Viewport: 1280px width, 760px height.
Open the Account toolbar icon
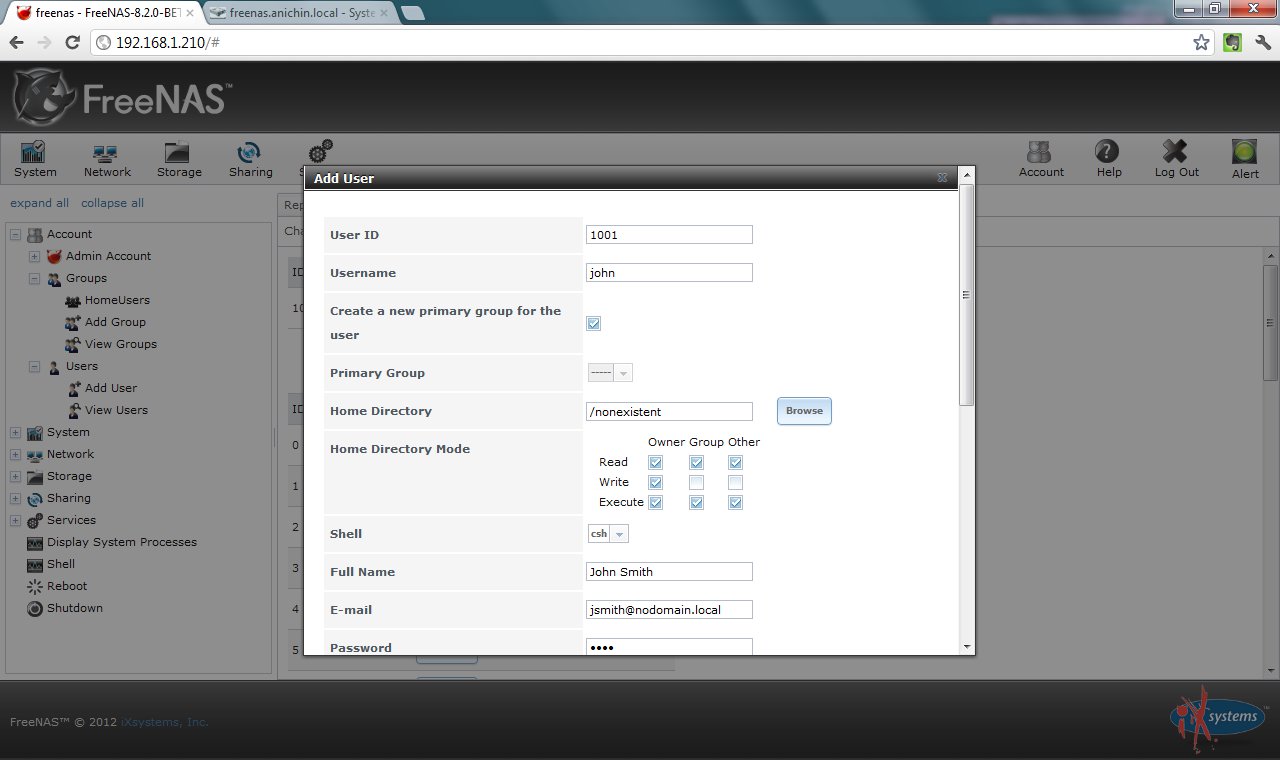pyautogui.click(x=1041, y=158)
